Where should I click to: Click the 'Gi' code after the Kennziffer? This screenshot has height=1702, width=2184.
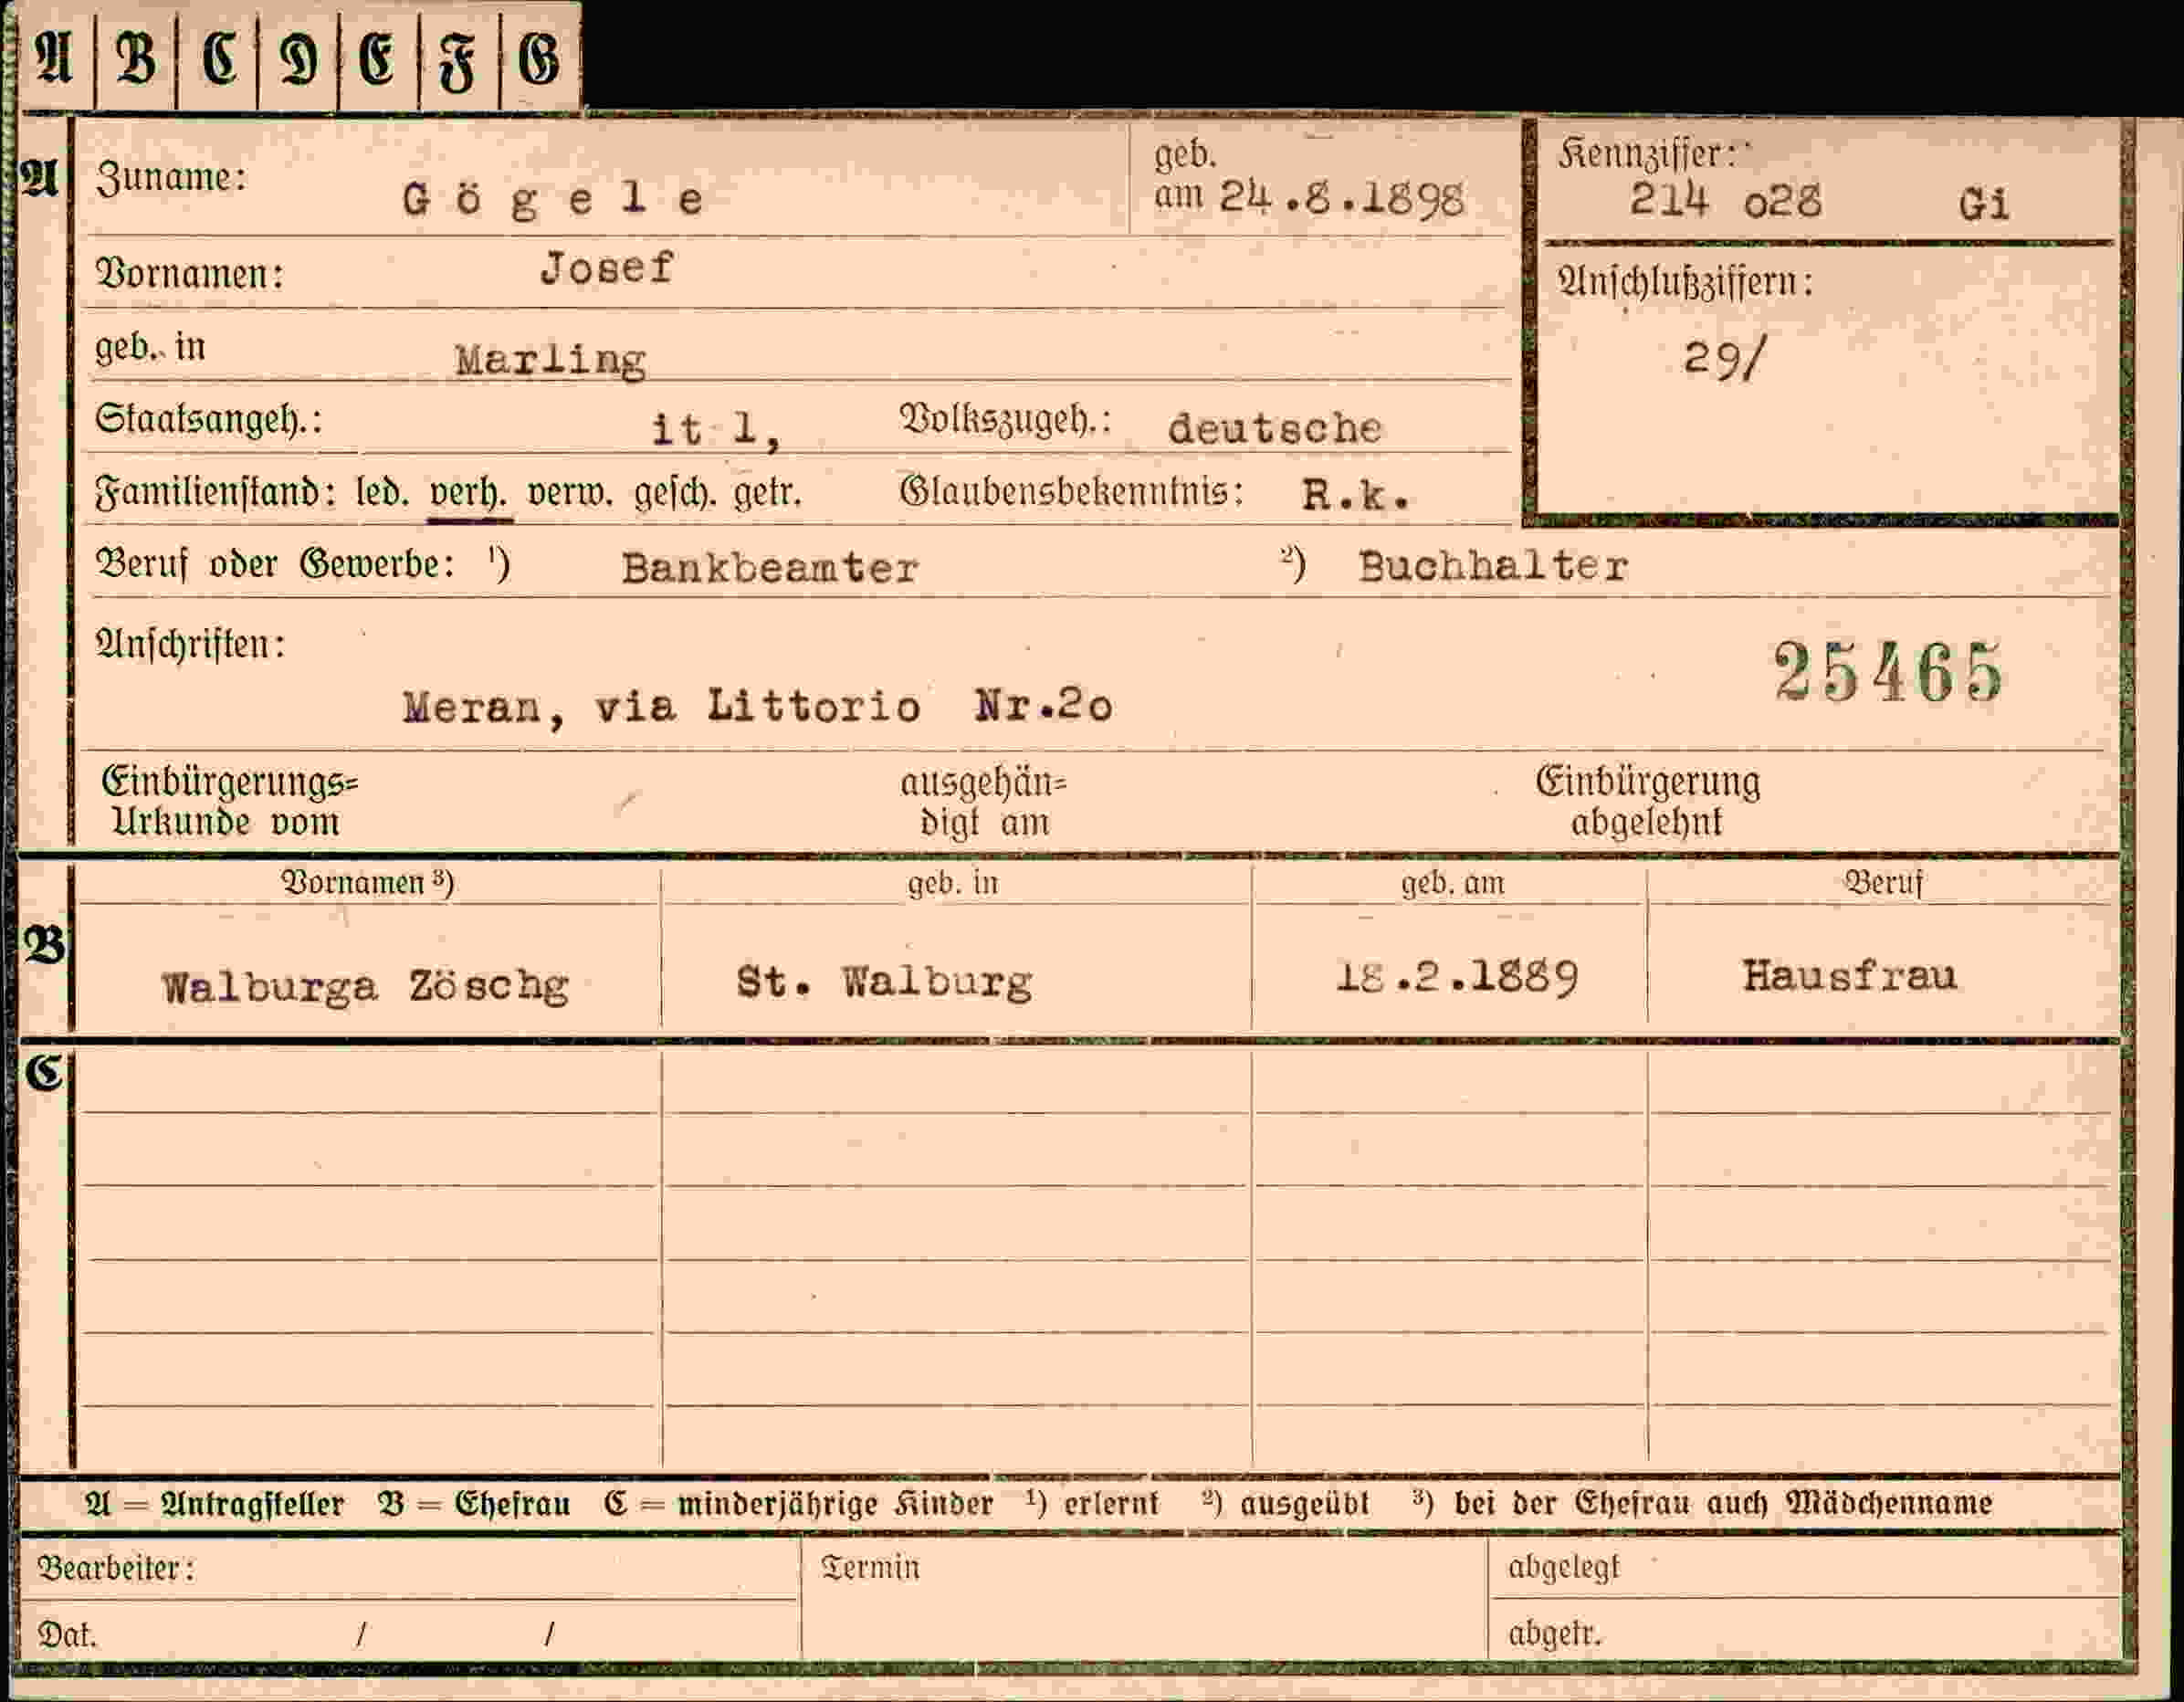[x=1984, y=204]
